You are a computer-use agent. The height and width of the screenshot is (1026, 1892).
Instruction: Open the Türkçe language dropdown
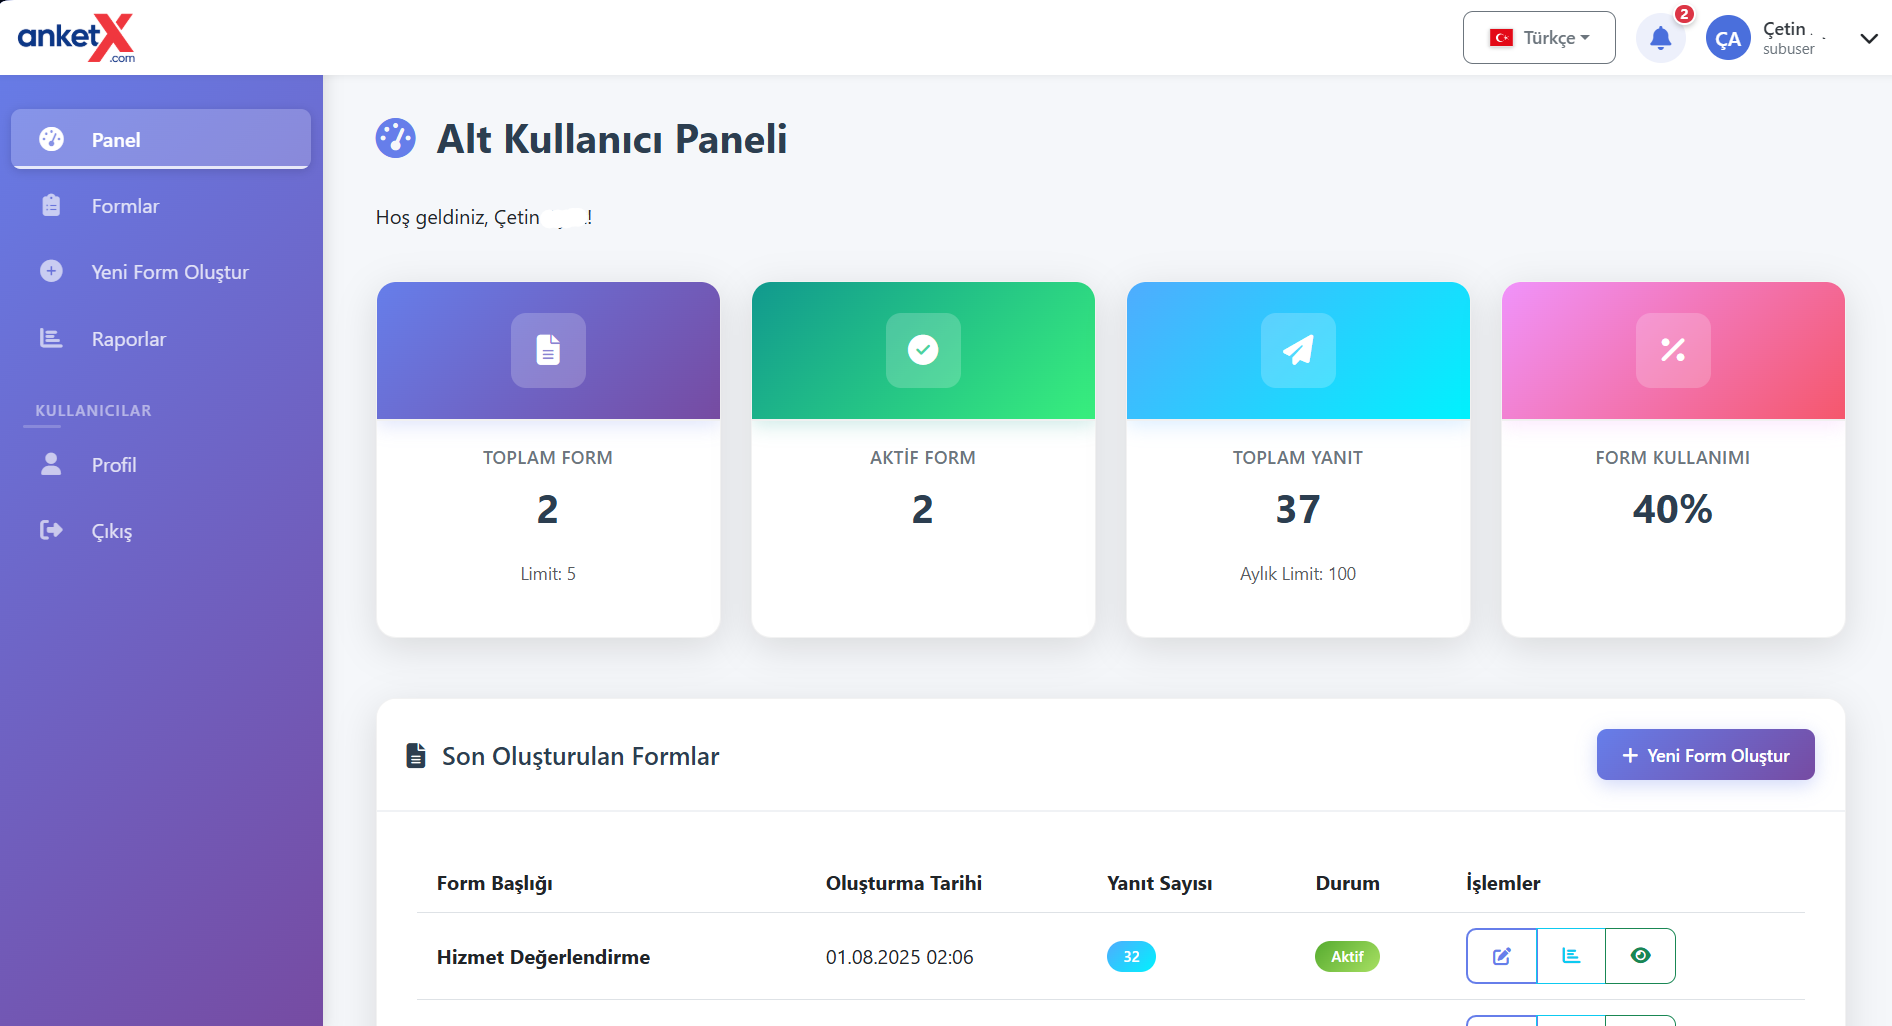(x=1538, y=38)
